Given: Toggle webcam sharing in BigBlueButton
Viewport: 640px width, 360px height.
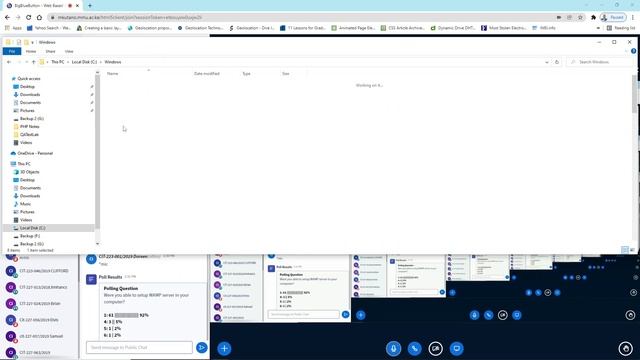Looking at the screenshot, I should pos(436,349).
